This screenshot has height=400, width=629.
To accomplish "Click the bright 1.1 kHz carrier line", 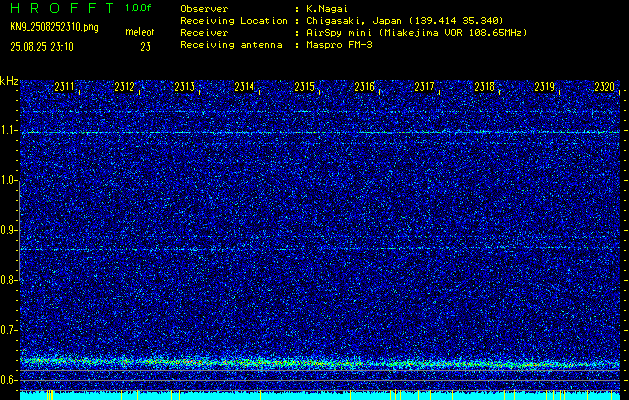I will point(320,132).
